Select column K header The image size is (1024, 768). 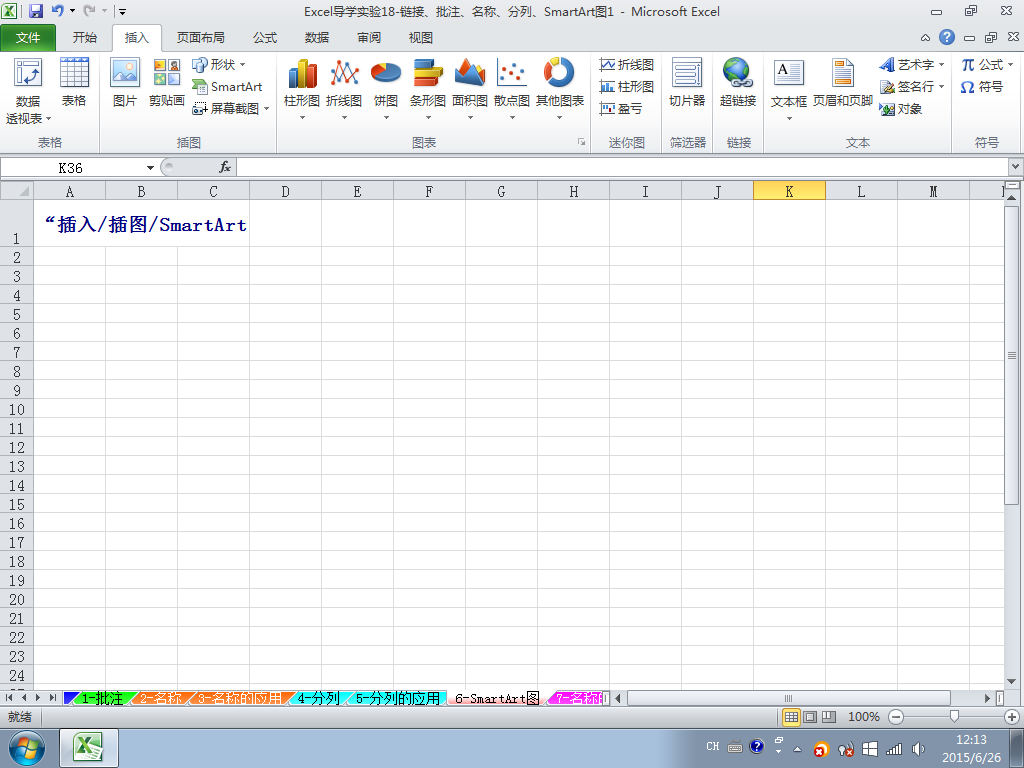pos(789,191)
